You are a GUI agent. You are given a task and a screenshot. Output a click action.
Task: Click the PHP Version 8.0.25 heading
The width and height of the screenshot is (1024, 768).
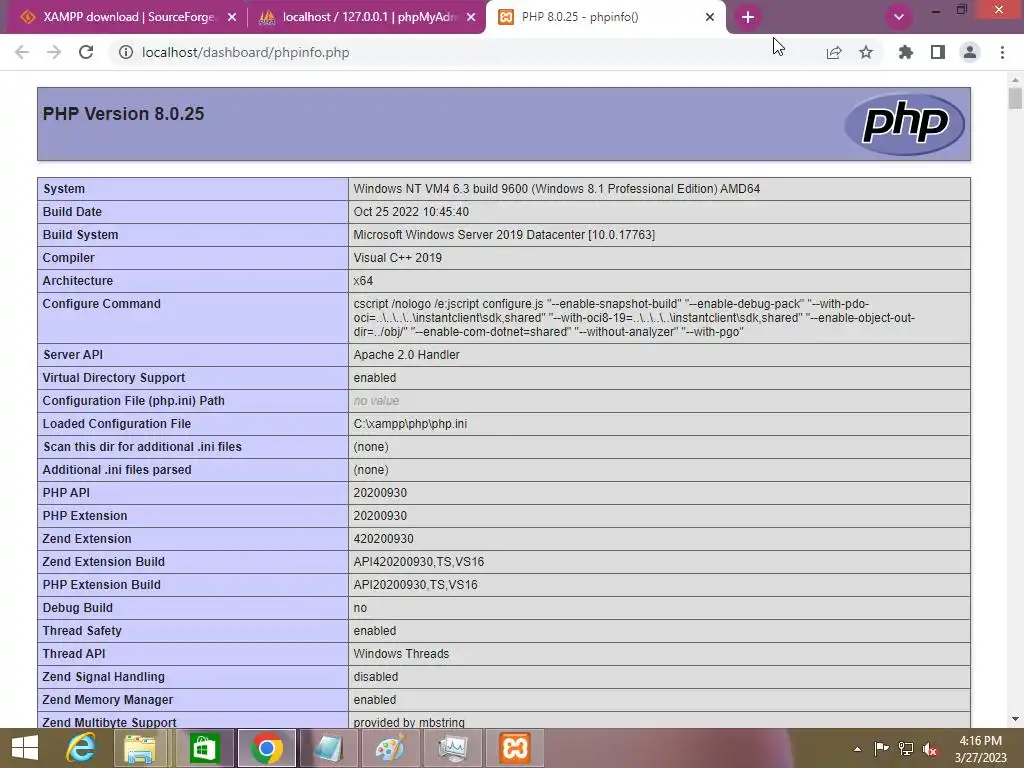[123, 114]
